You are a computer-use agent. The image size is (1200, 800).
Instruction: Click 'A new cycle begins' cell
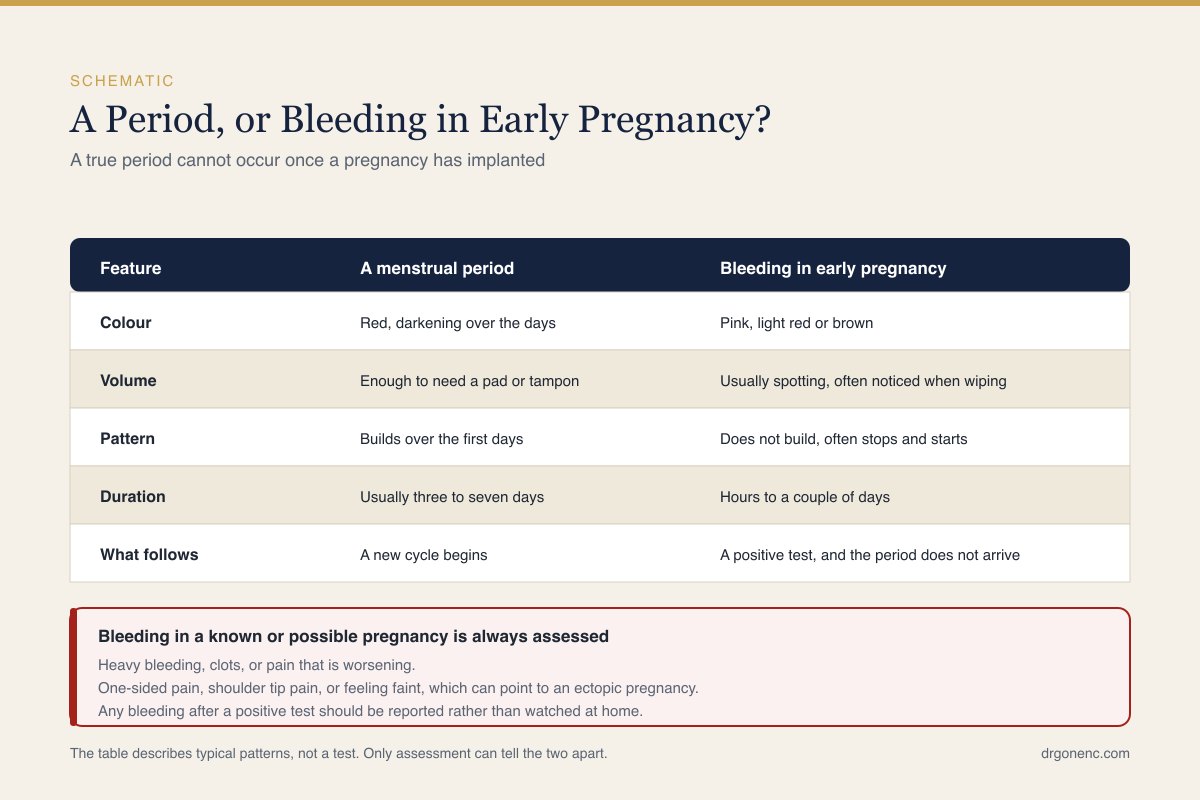(x=424, y=554)
